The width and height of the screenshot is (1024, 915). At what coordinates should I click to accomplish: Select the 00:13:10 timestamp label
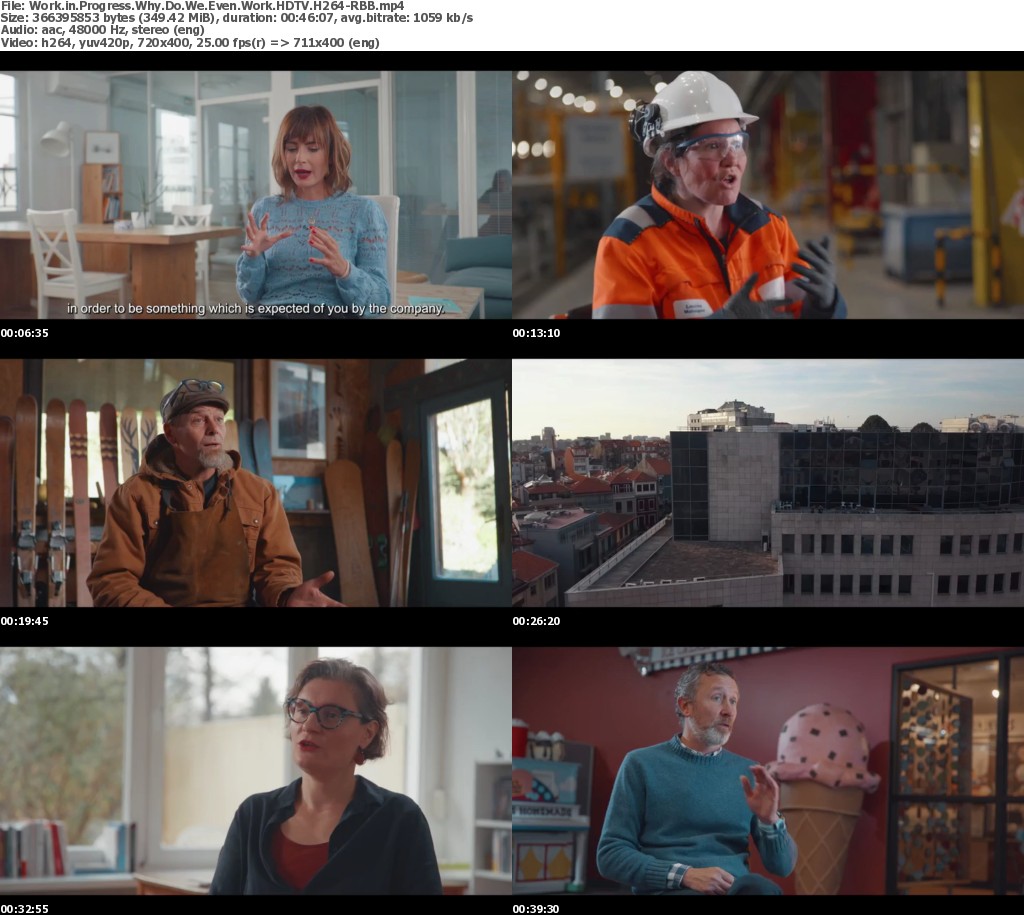[536, 333]
